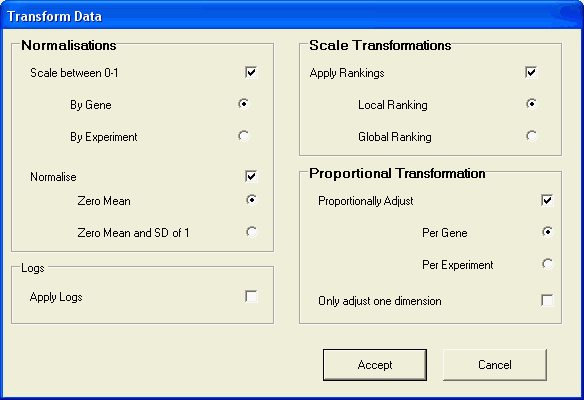Screen dimensions: 584x400
Task: Enable the Apply Logs checkbox
Action: click(251, 296)
